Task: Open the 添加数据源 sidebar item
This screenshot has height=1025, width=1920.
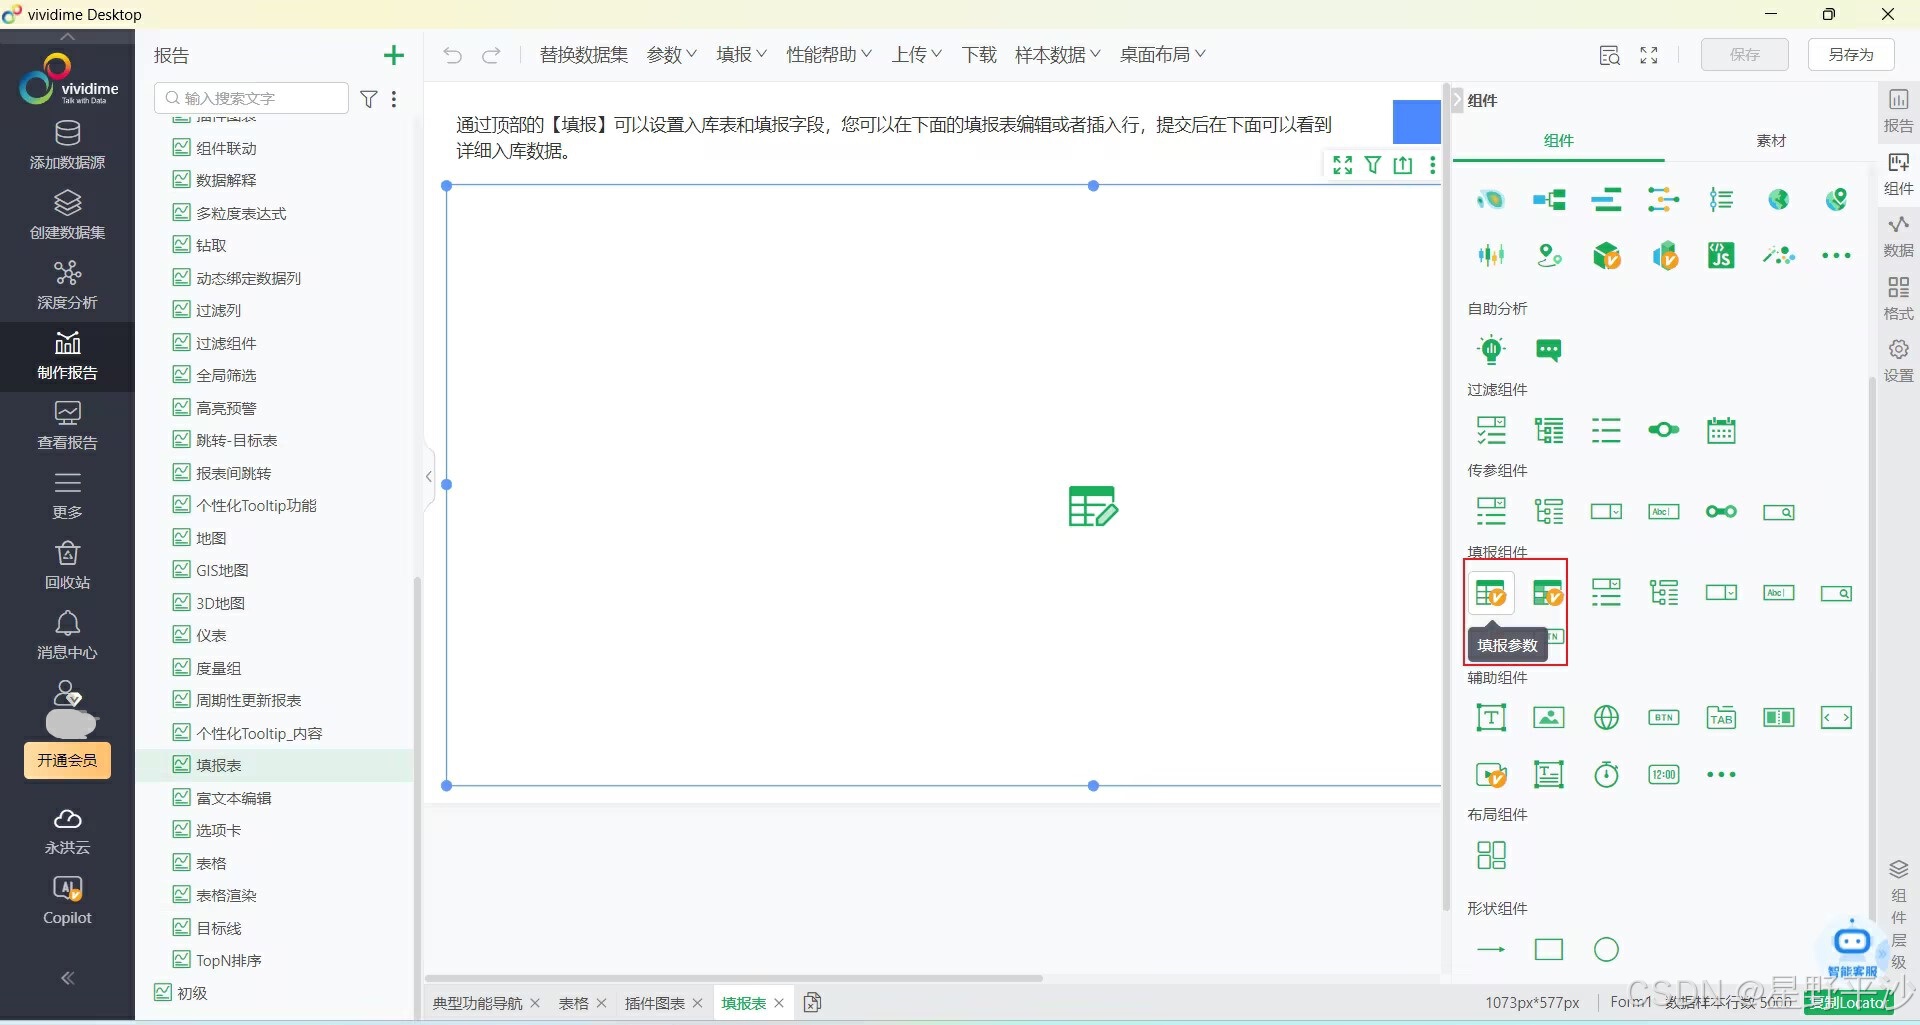Action: 67,145
